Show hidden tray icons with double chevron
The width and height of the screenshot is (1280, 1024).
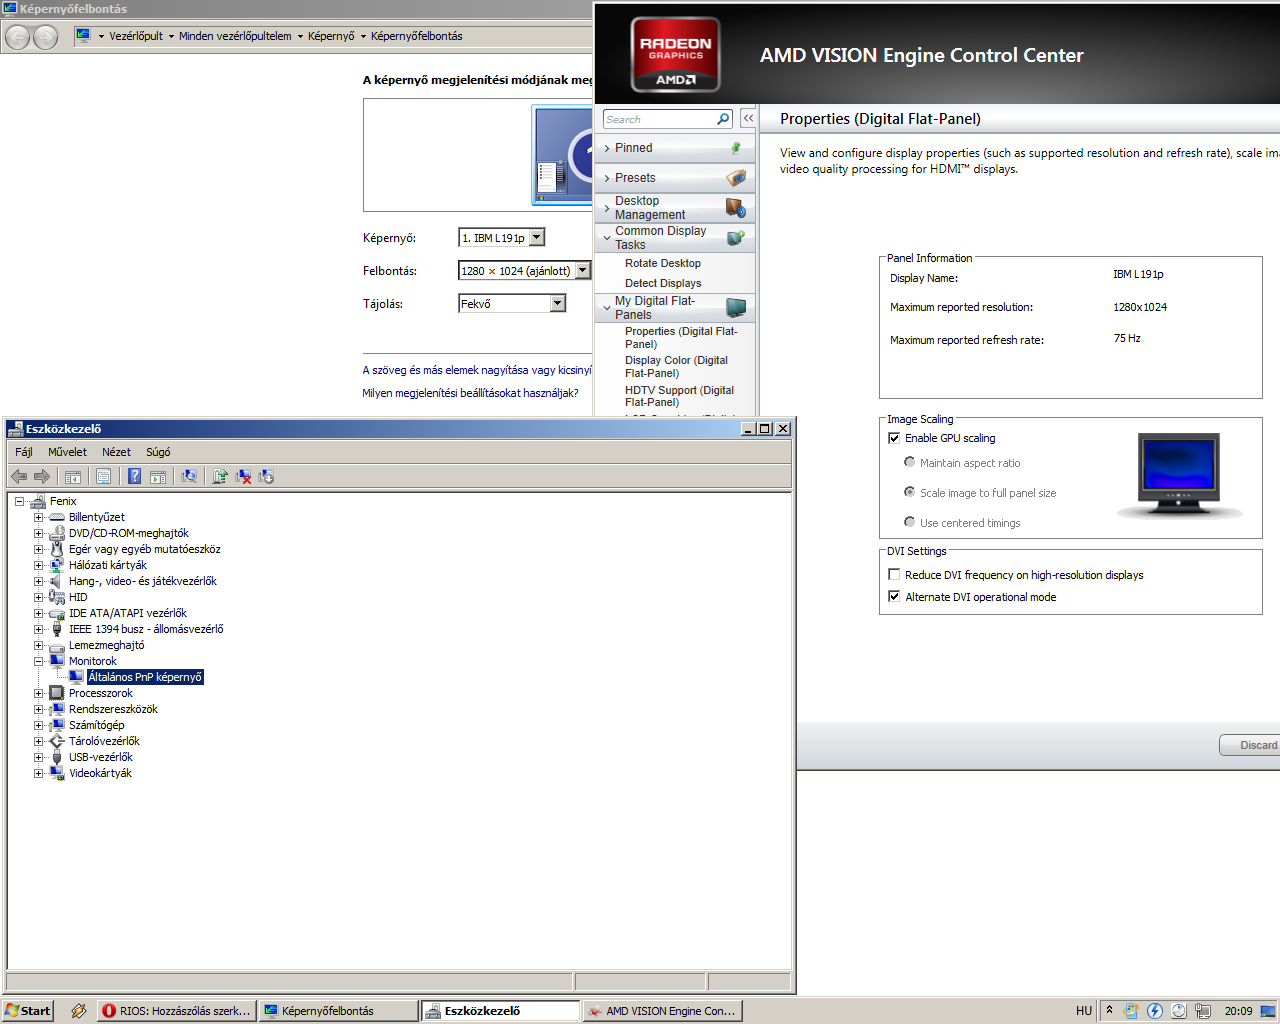click(x=1109, y=1010)
